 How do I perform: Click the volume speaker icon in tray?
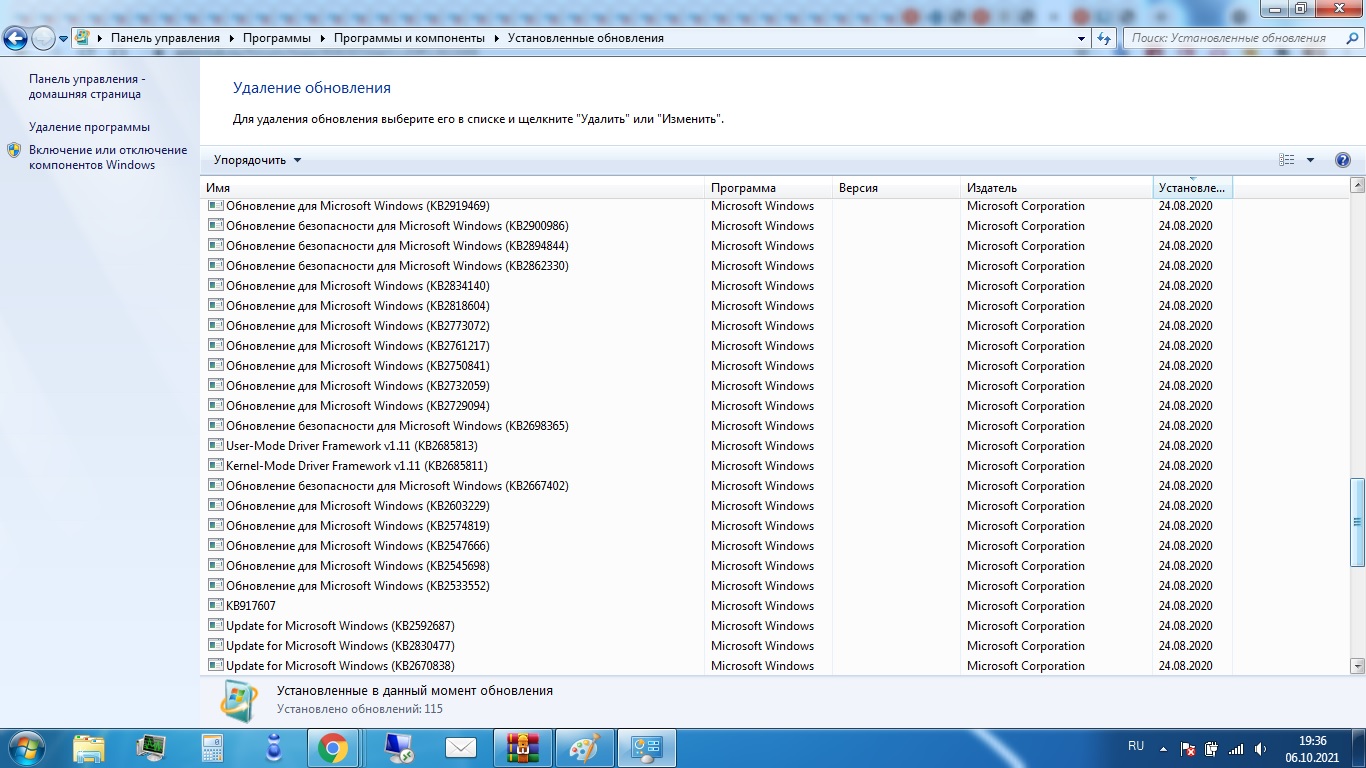click(1260, 748)
